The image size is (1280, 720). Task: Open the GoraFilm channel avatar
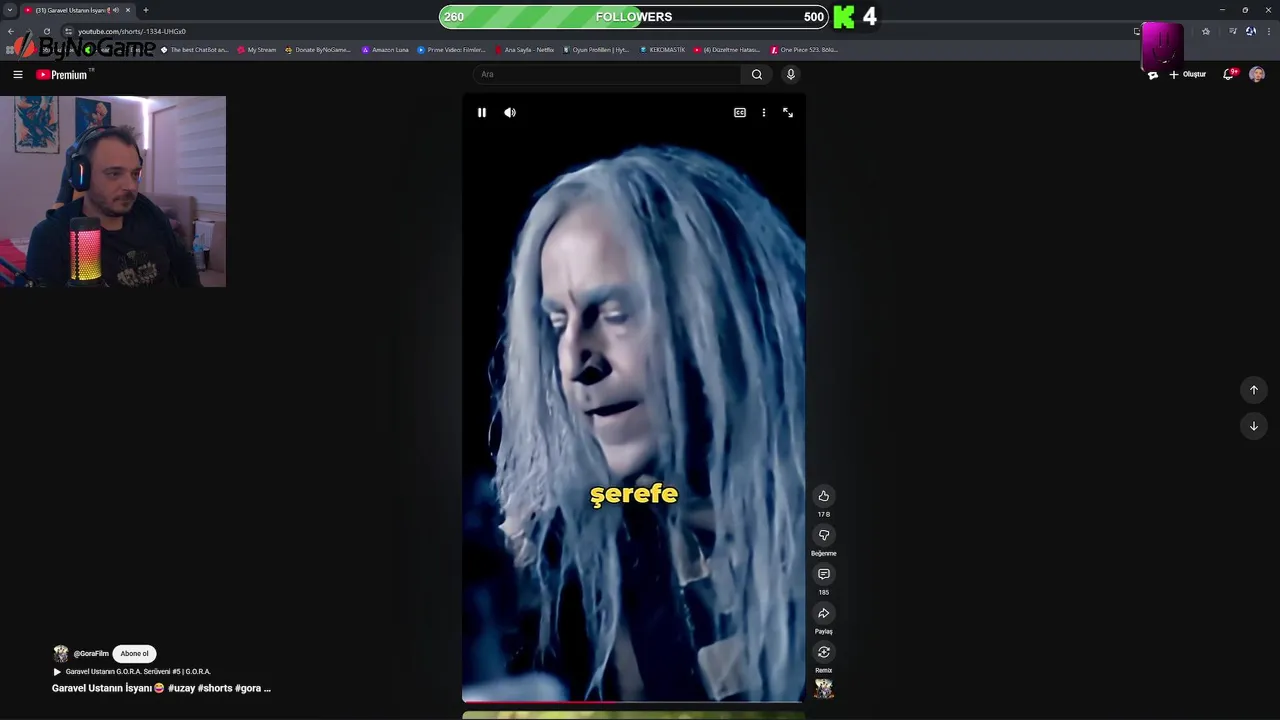[61, 654]
